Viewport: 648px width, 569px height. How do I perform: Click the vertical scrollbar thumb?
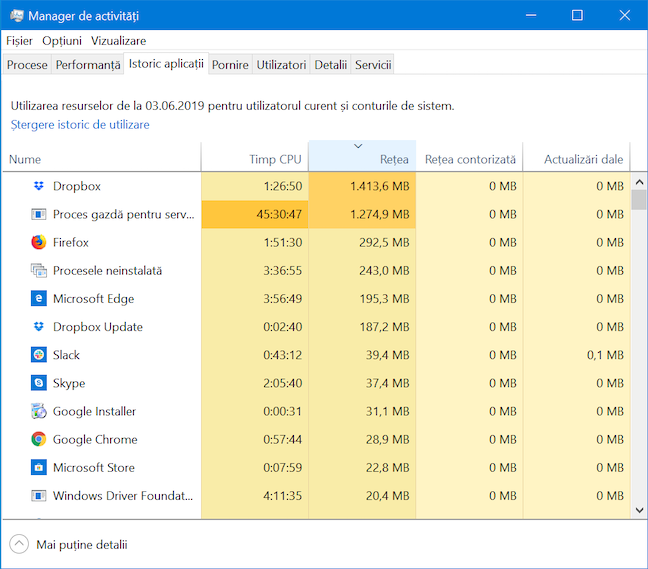639,200
